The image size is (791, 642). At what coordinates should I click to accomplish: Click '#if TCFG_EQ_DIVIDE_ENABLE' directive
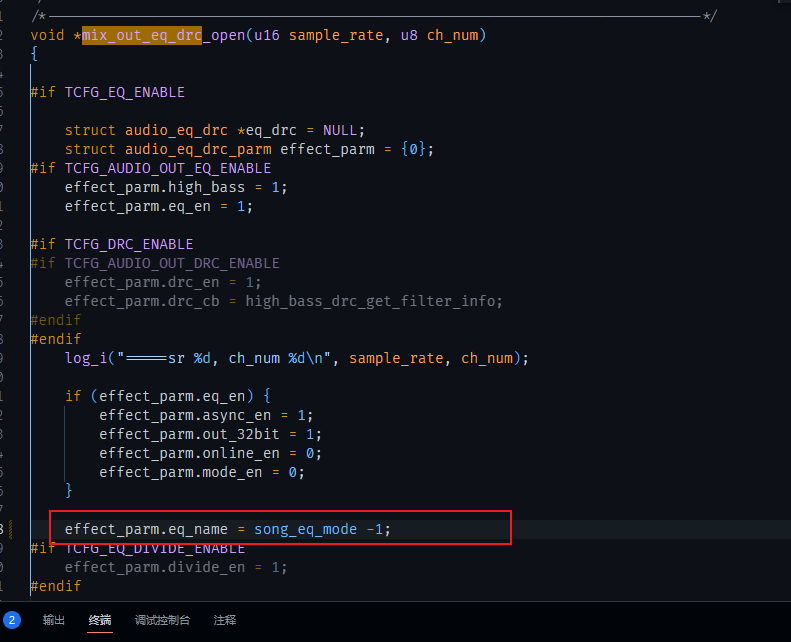138,548
